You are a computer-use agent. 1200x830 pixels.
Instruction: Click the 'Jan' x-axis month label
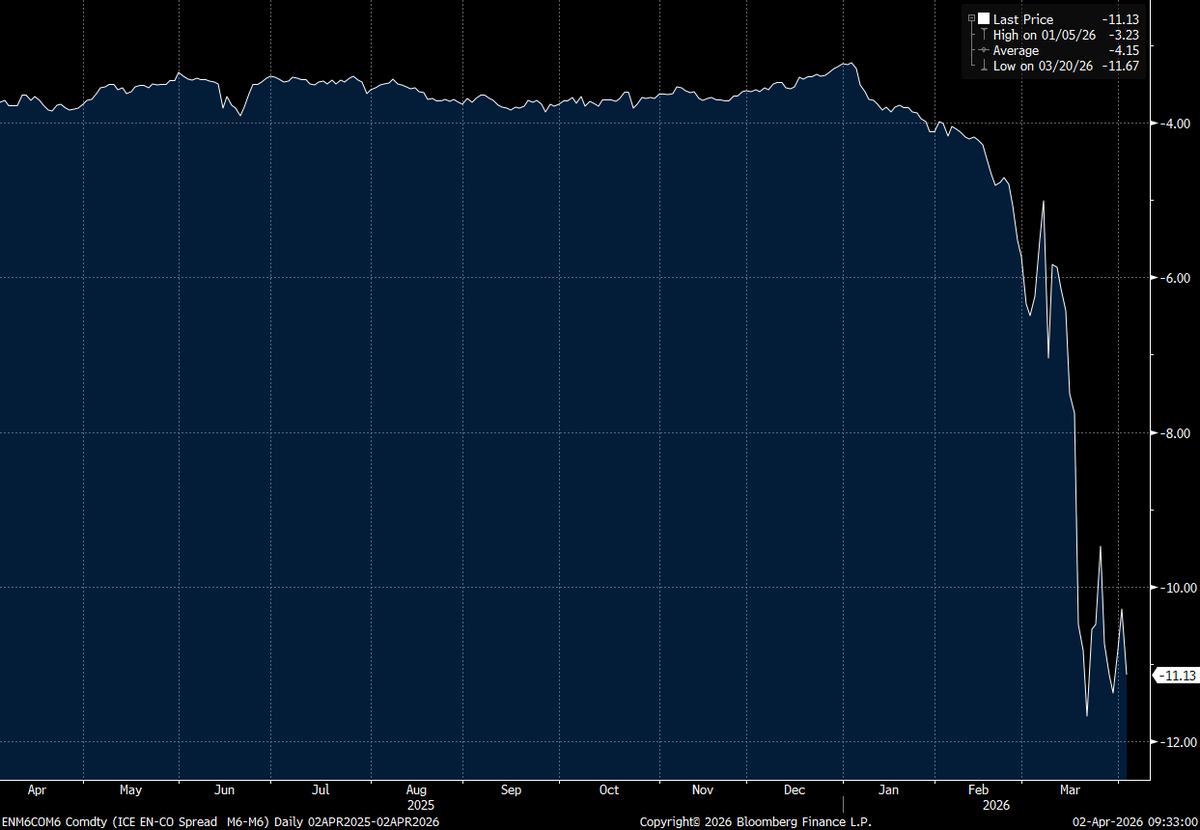click(x=889, y=790)
